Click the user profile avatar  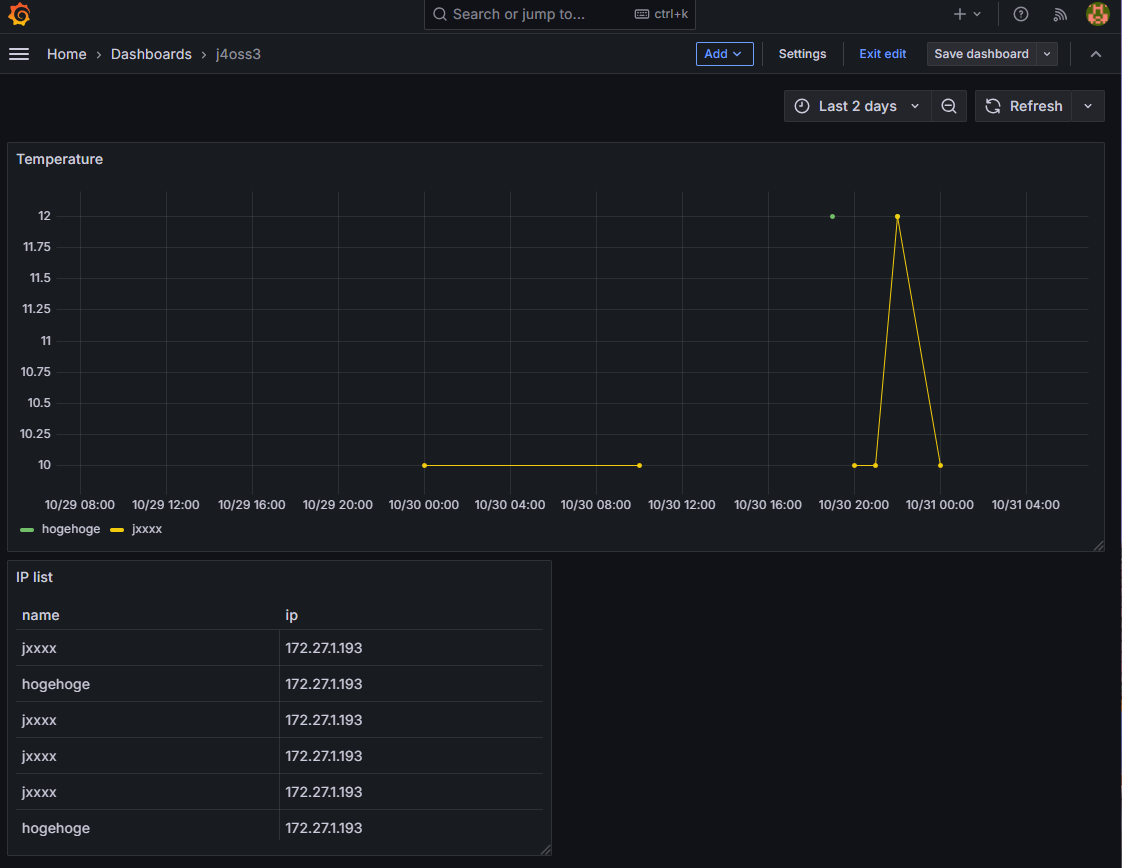pos(1098,15)
